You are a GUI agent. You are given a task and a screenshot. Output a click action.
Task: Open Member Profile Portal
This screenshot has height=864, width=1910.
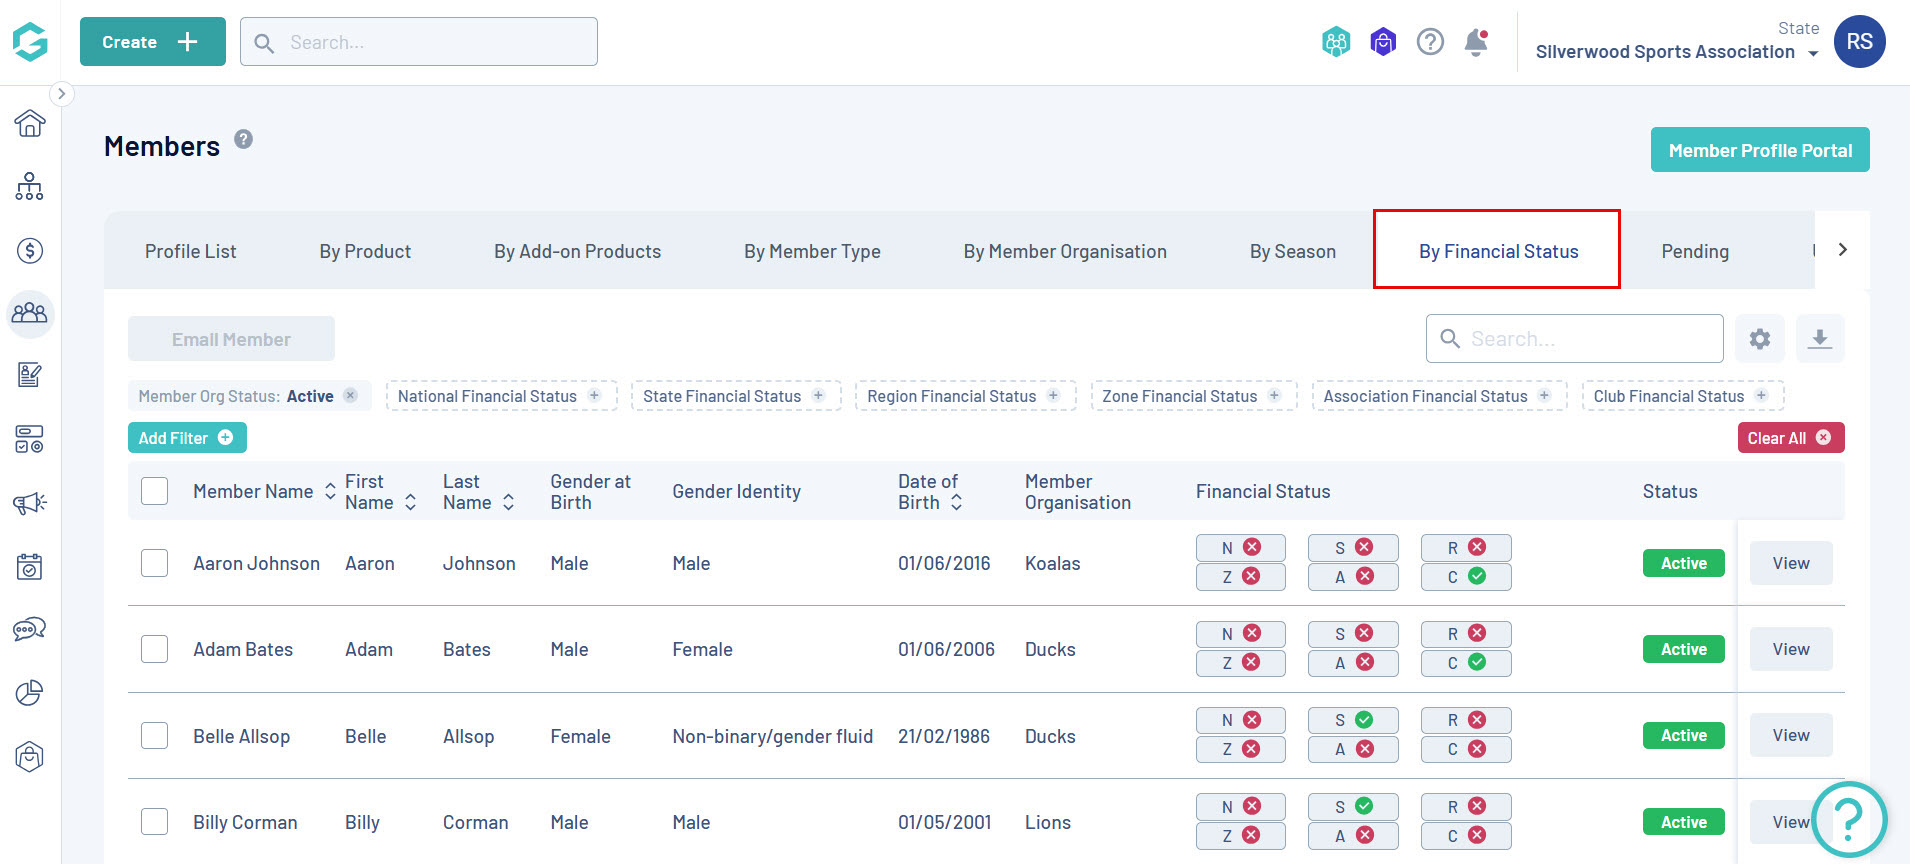tap(1760, 150)
